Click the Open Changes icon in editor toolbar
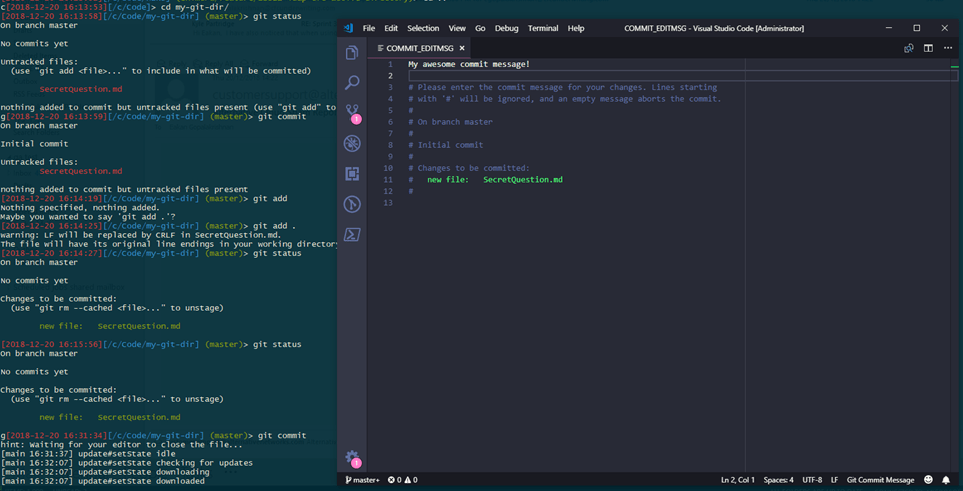The width and height of the screenshot is (963, 491). 909,48
